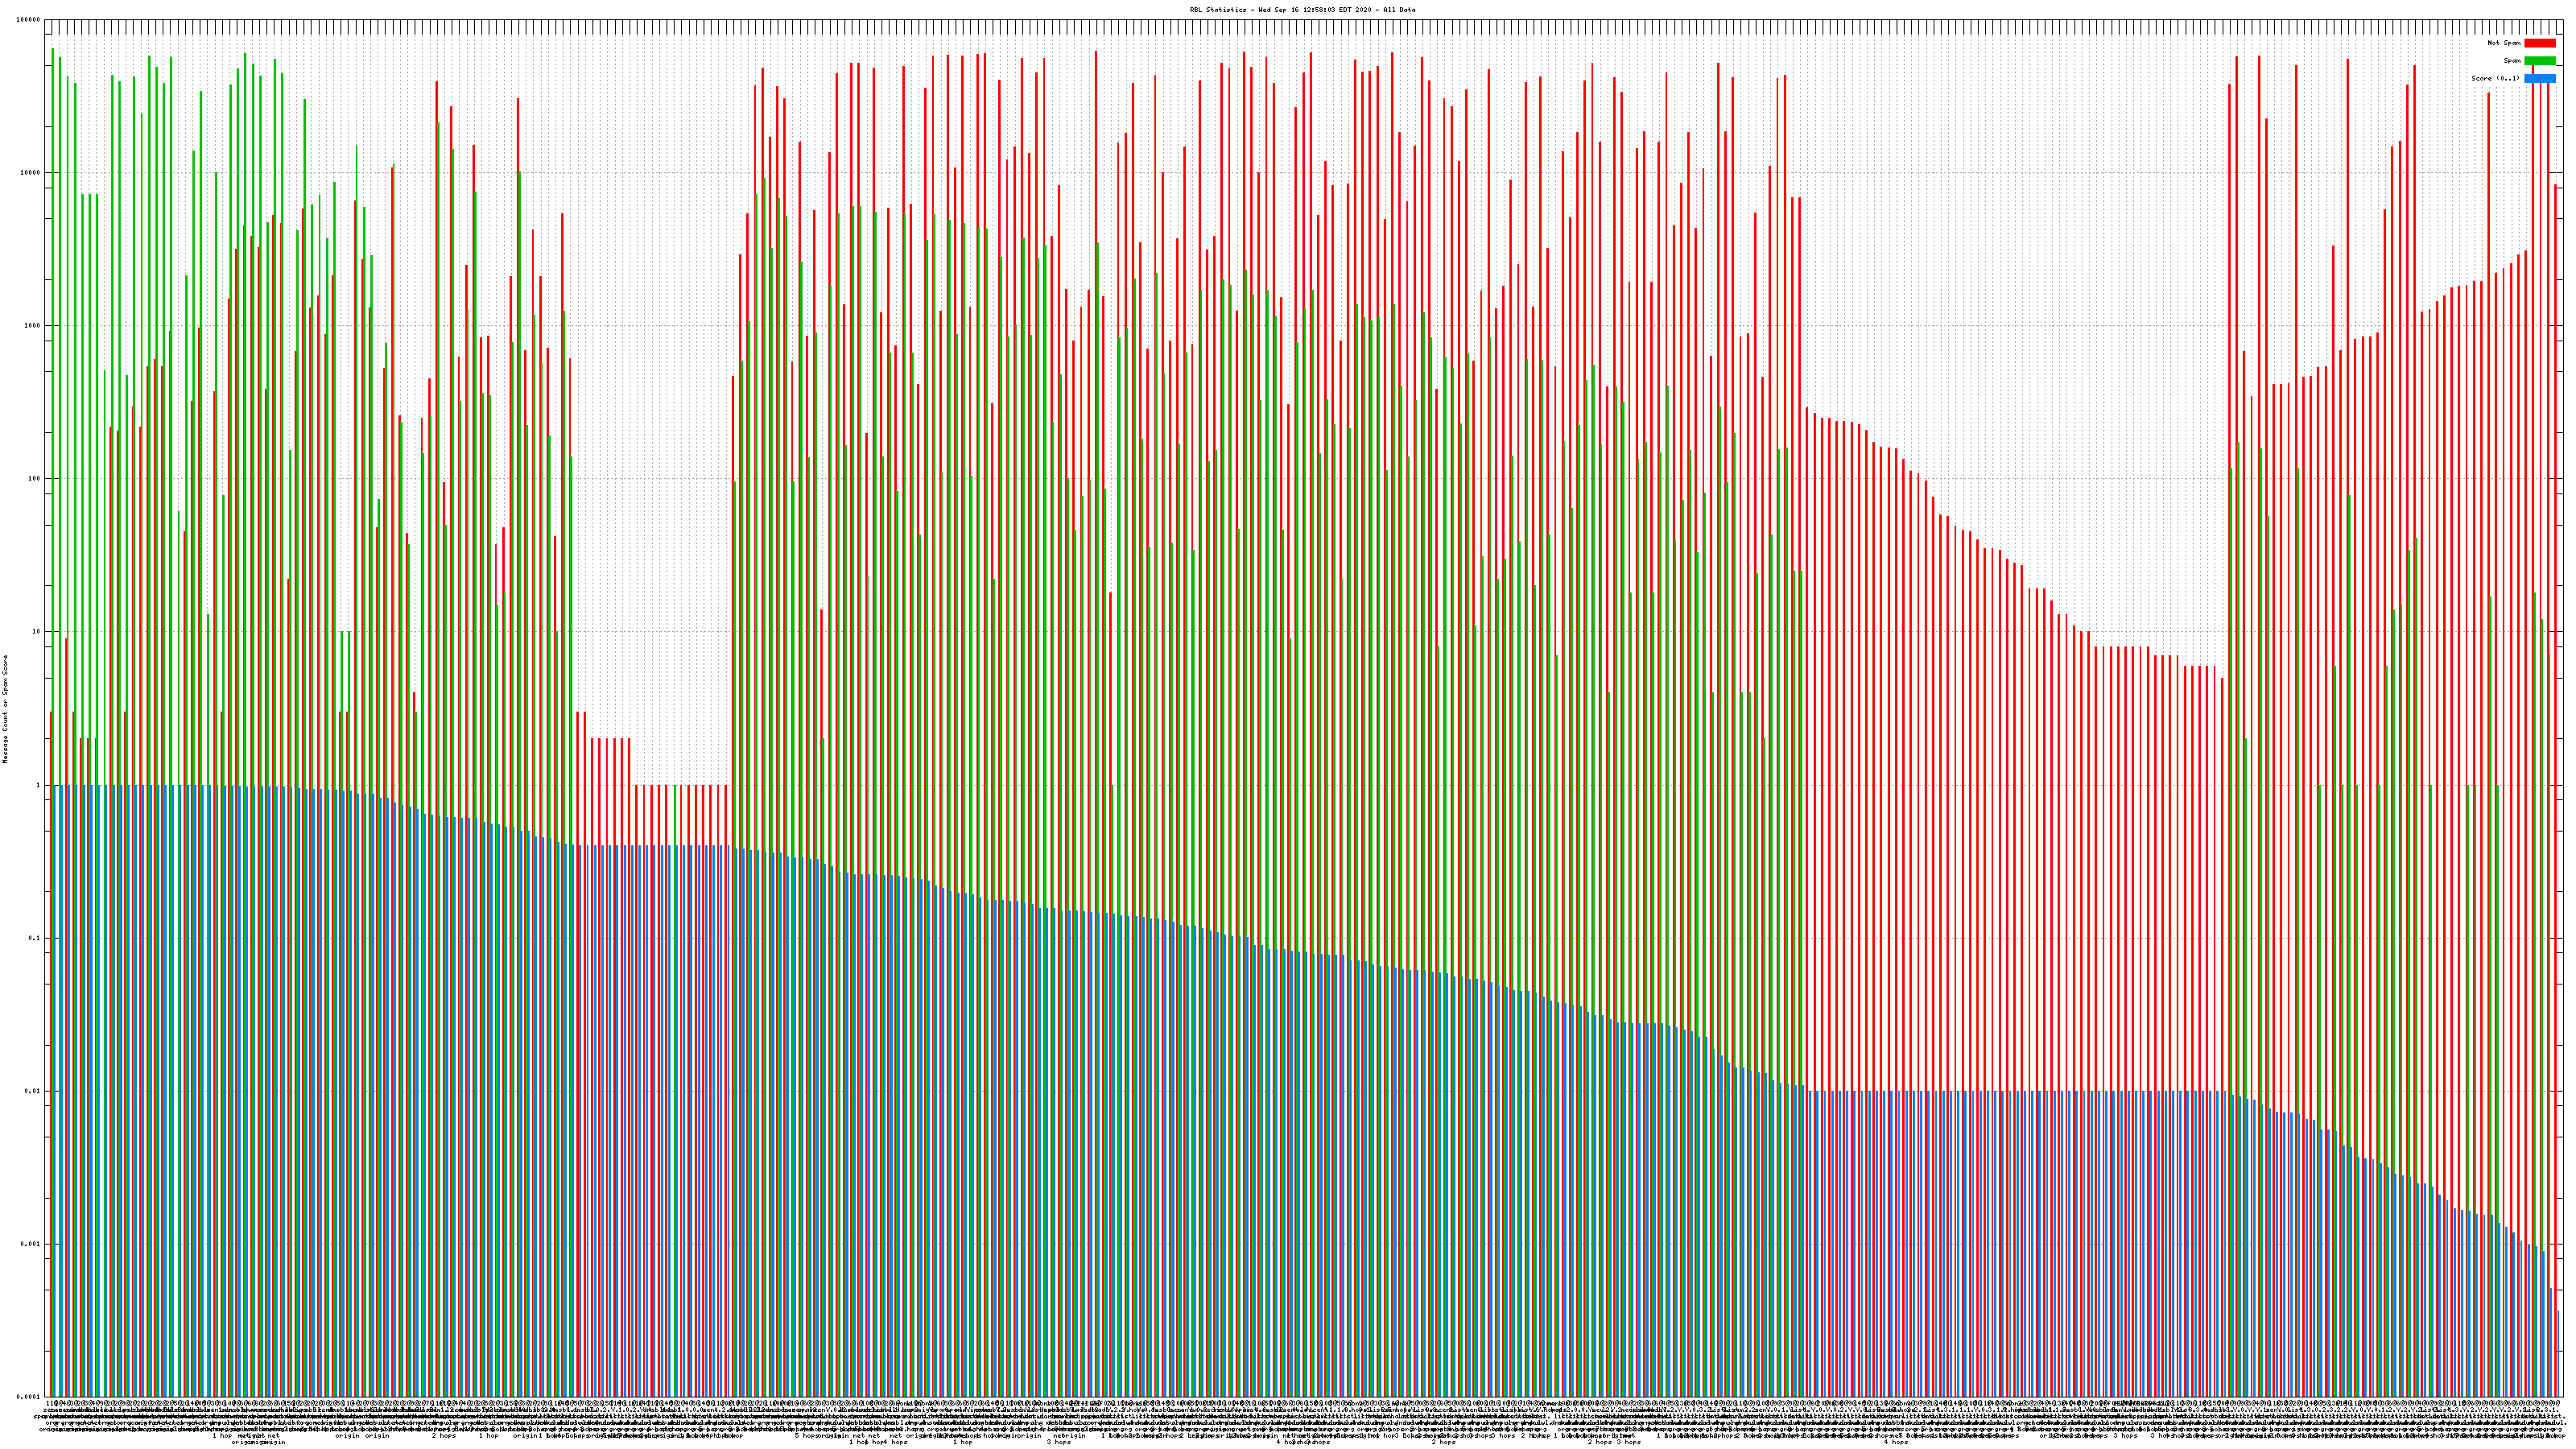Viewport: 2576px width, 1449px height.
Task: Click the 1 y-axis tick label
Action: 39,785
